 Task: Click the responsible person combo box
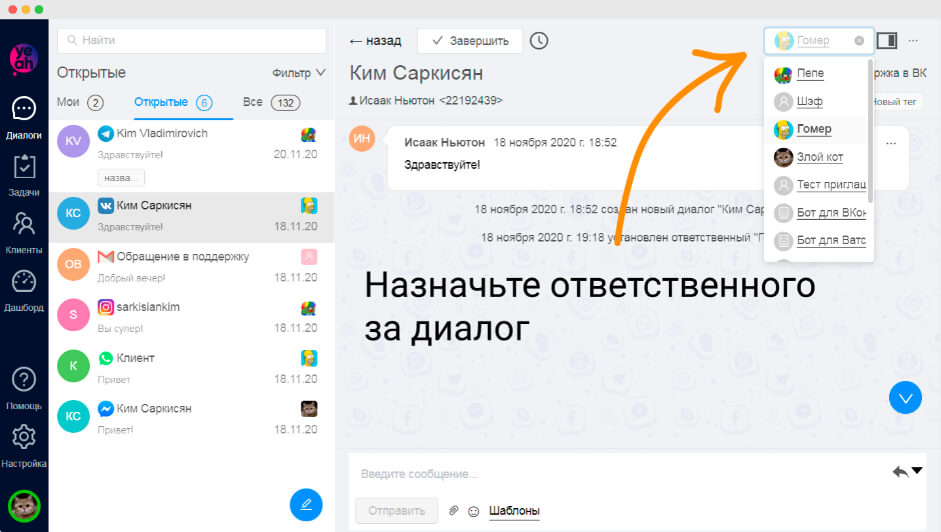click(819, 41)
